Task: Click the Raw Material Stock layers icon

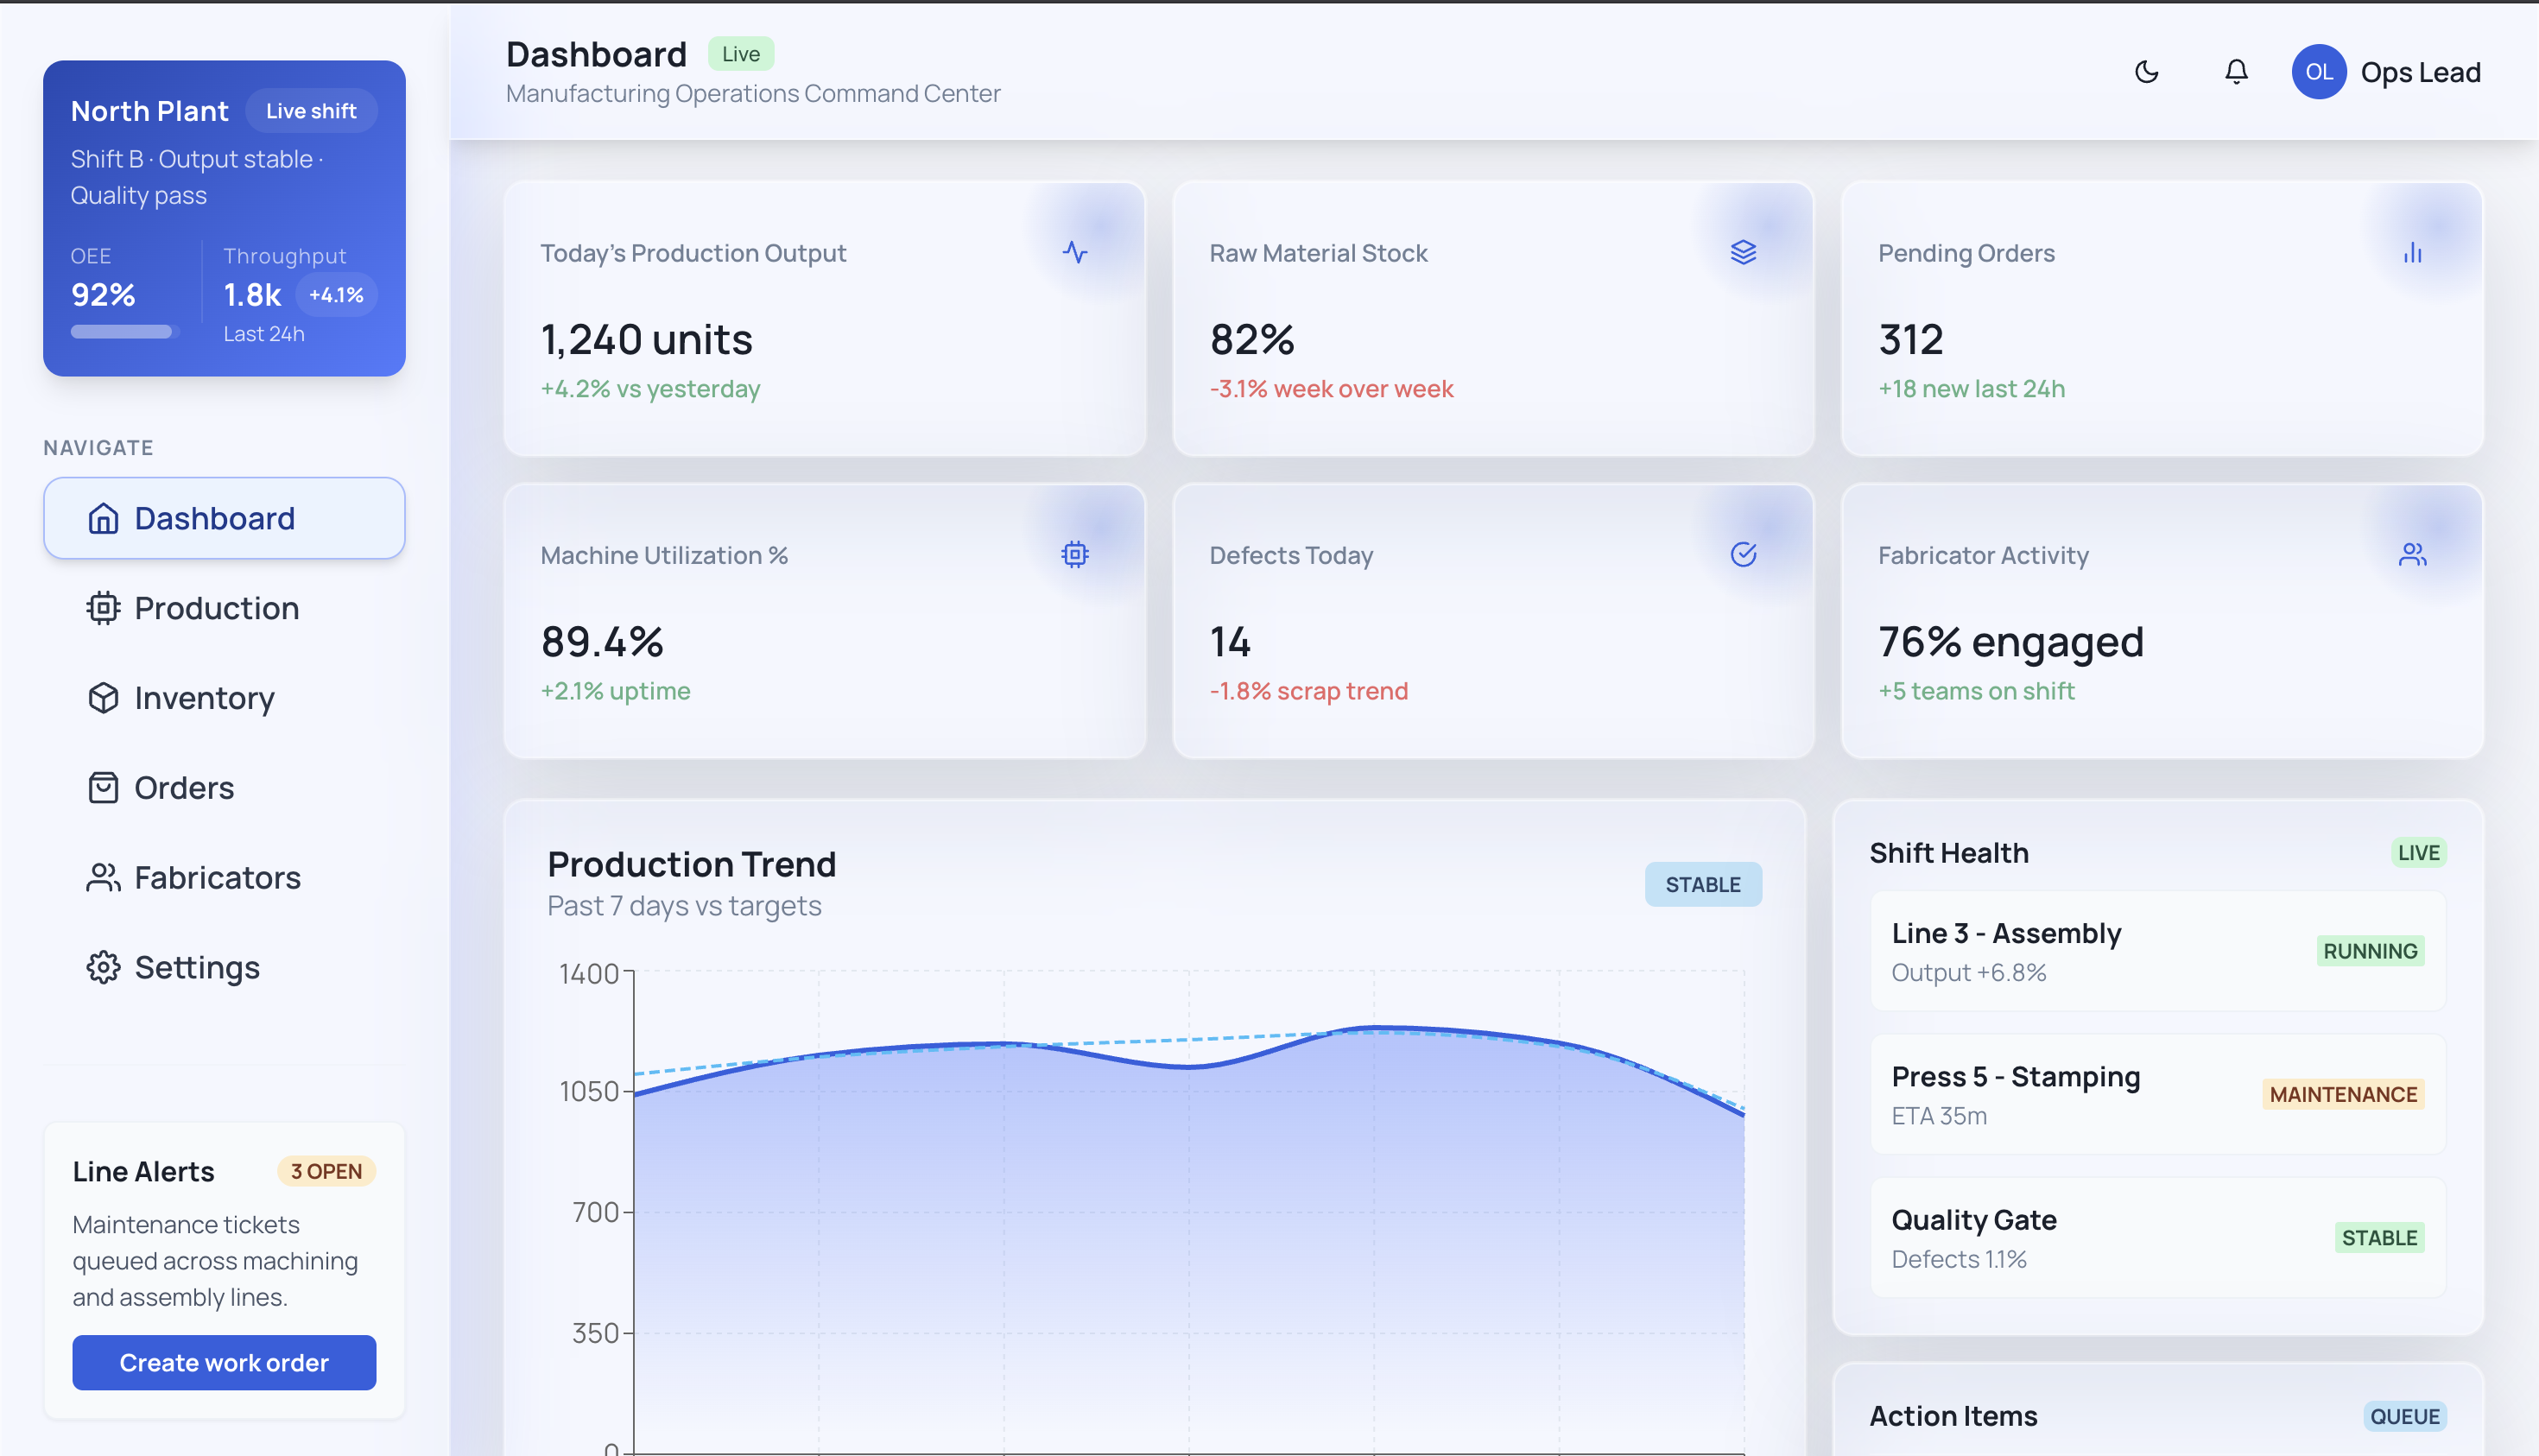Action: pos(1744,252)
